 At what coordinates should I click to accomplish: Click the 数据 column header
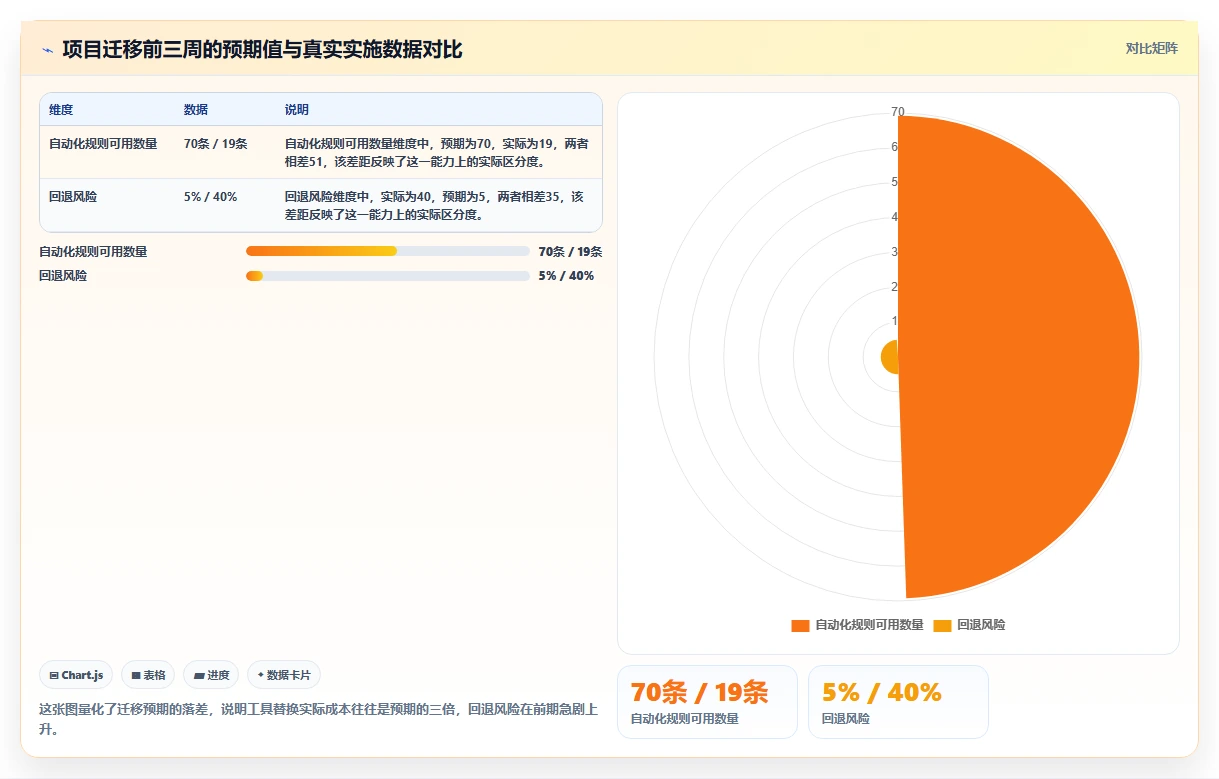click(x=196, y=110)
